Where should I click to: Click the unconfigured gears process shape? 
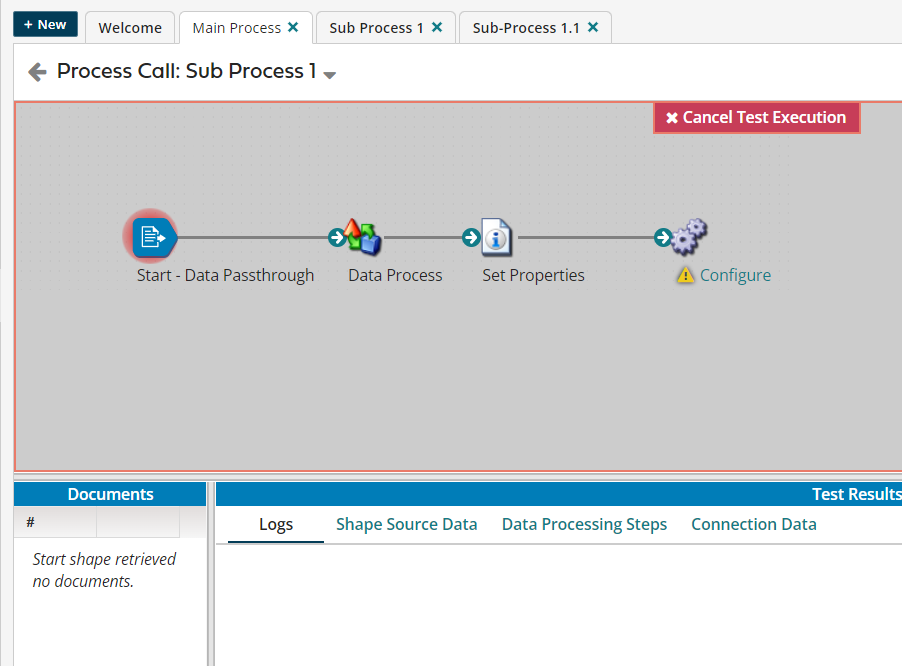689,237
